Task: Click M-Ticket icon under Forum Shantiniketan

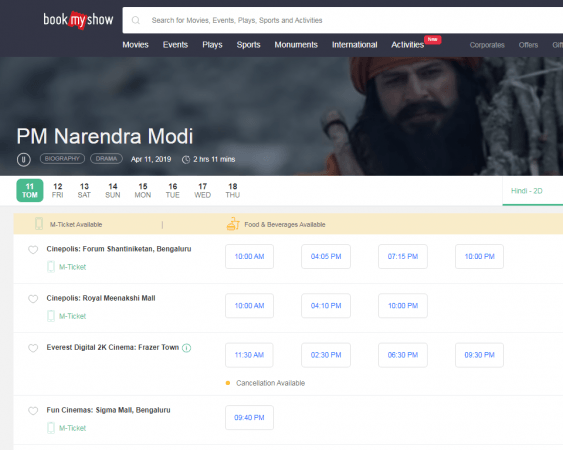Action: click(x=51, y=267)
